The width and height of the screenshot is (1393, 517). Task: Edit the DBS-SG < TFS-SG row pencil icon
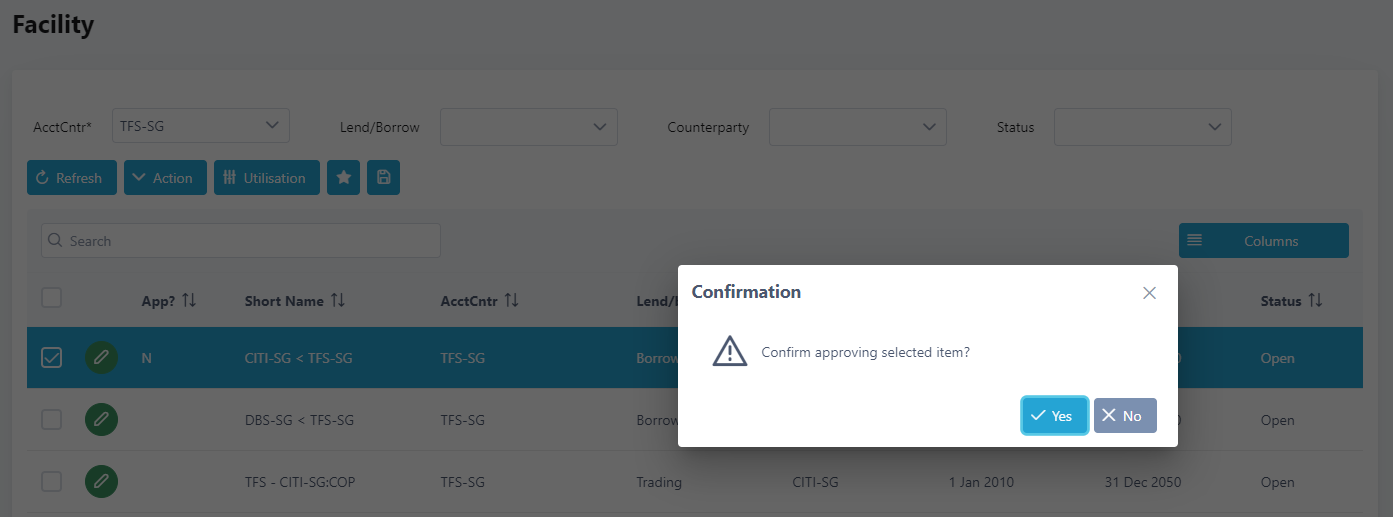click(x=101, y=420)
